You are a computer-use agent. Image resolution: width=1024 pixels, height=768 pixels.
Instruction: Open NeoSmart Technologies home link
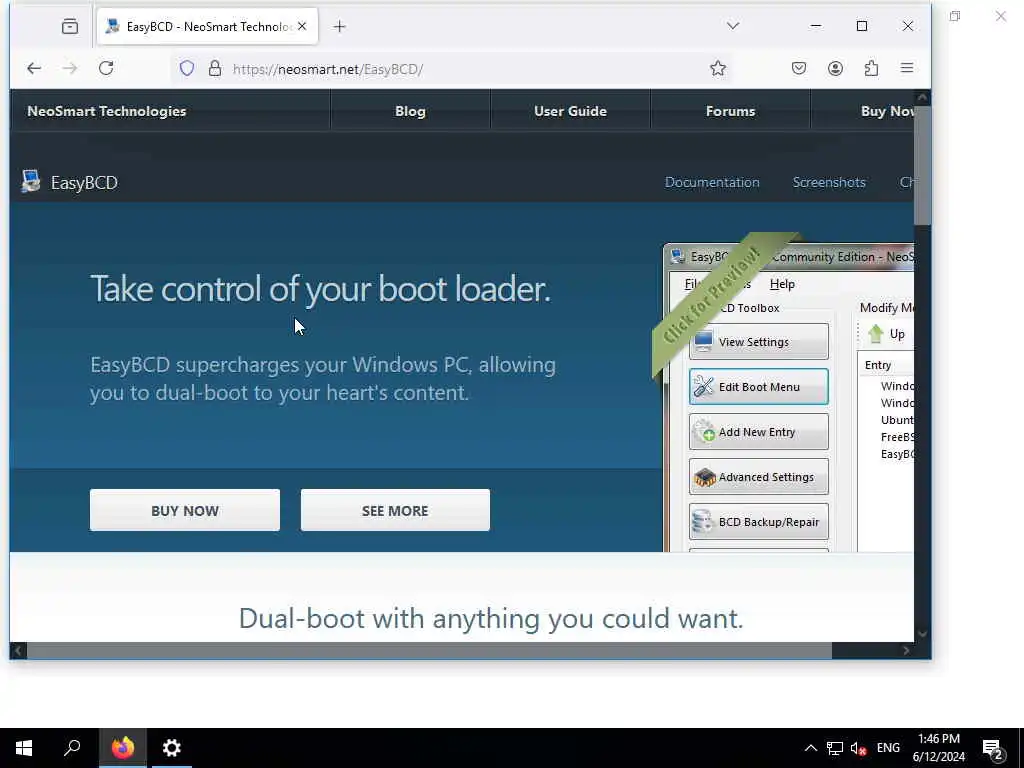(106, 111)
